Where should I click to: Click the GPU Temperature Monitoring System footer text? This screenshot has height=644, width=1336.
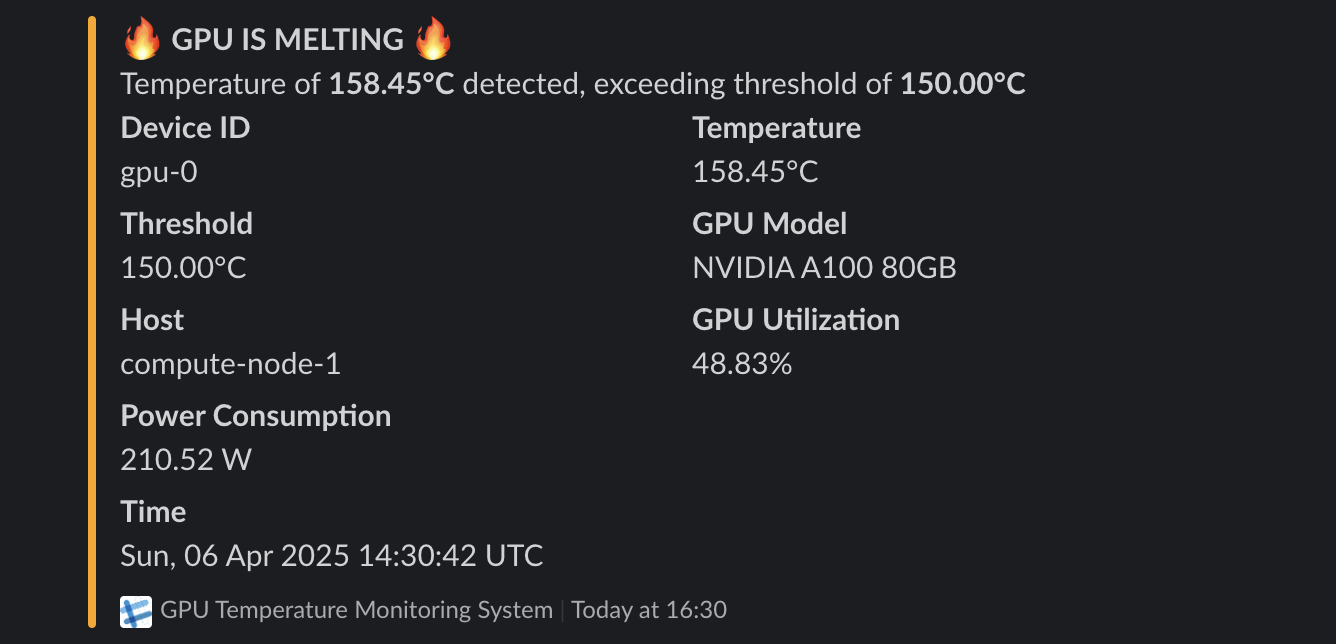pyautogui.click(x=356, y=610)
